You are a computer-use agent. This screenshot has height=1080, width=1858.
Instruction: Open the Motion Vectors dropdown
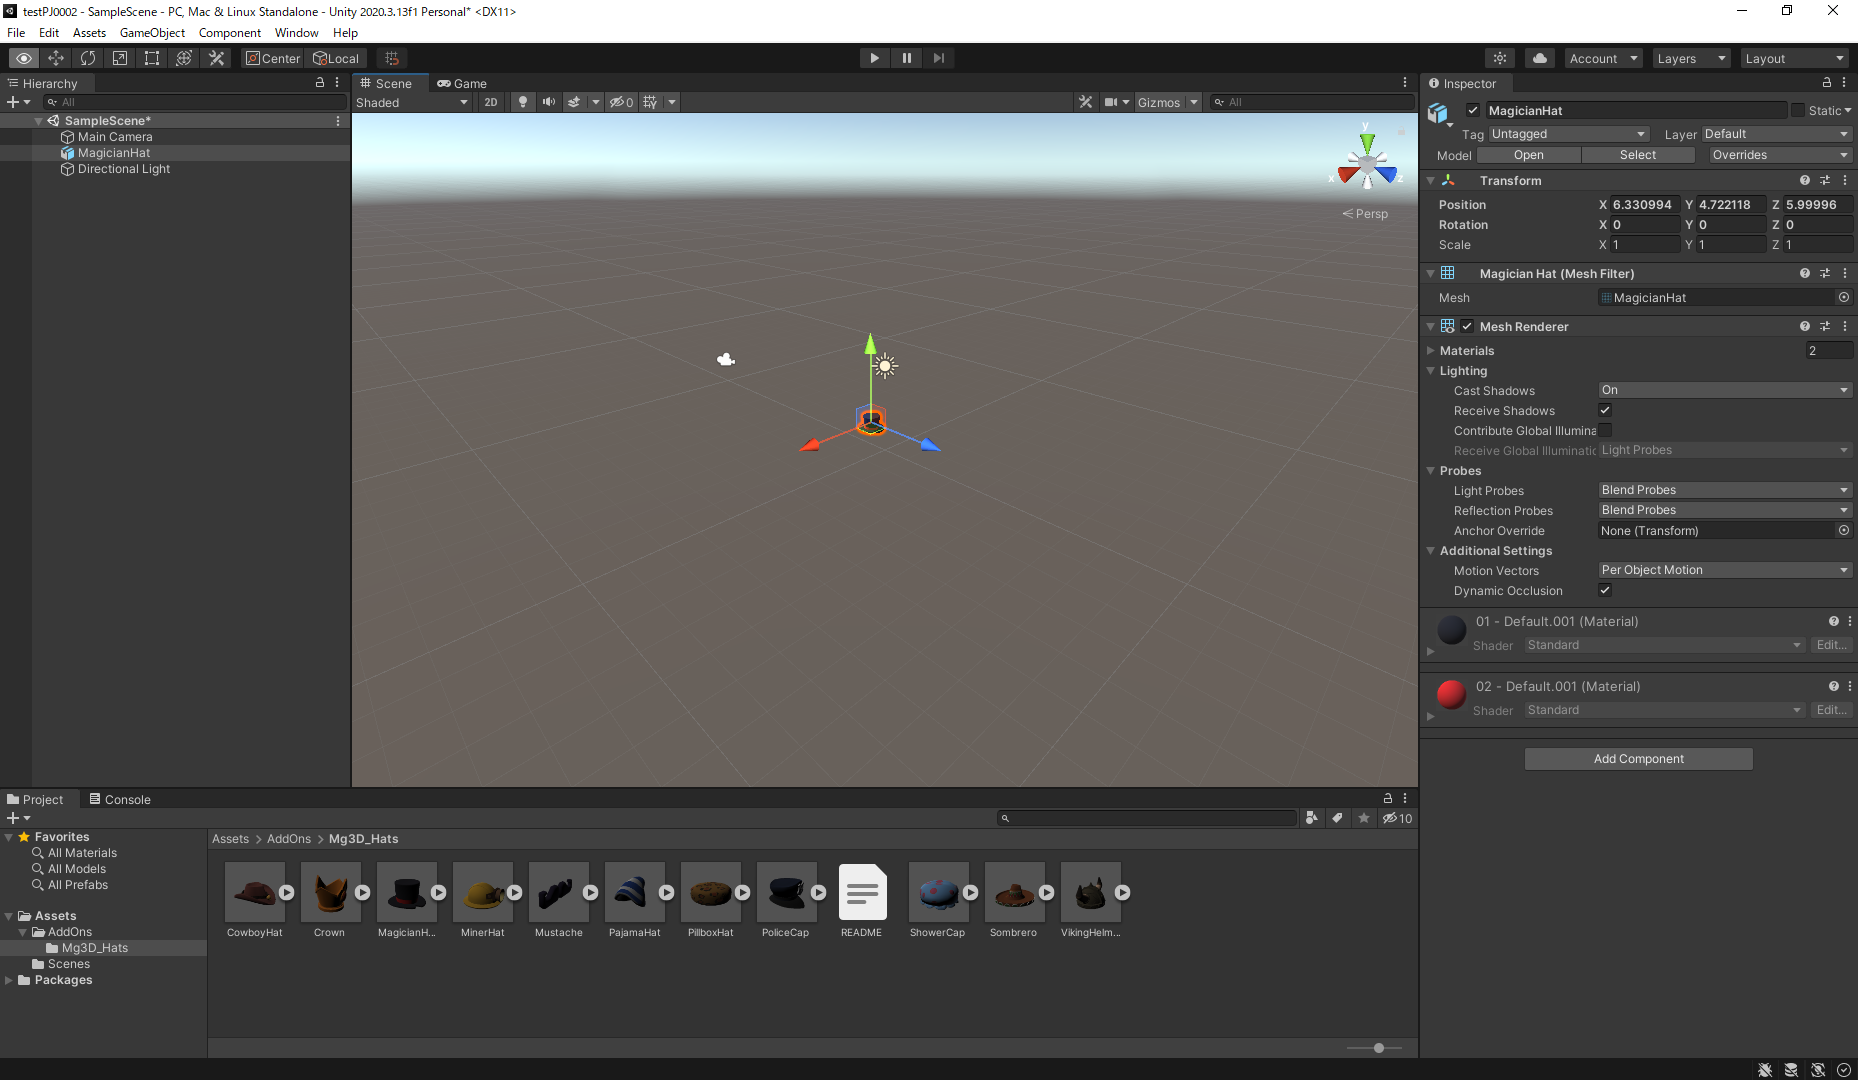[1725, 570]
